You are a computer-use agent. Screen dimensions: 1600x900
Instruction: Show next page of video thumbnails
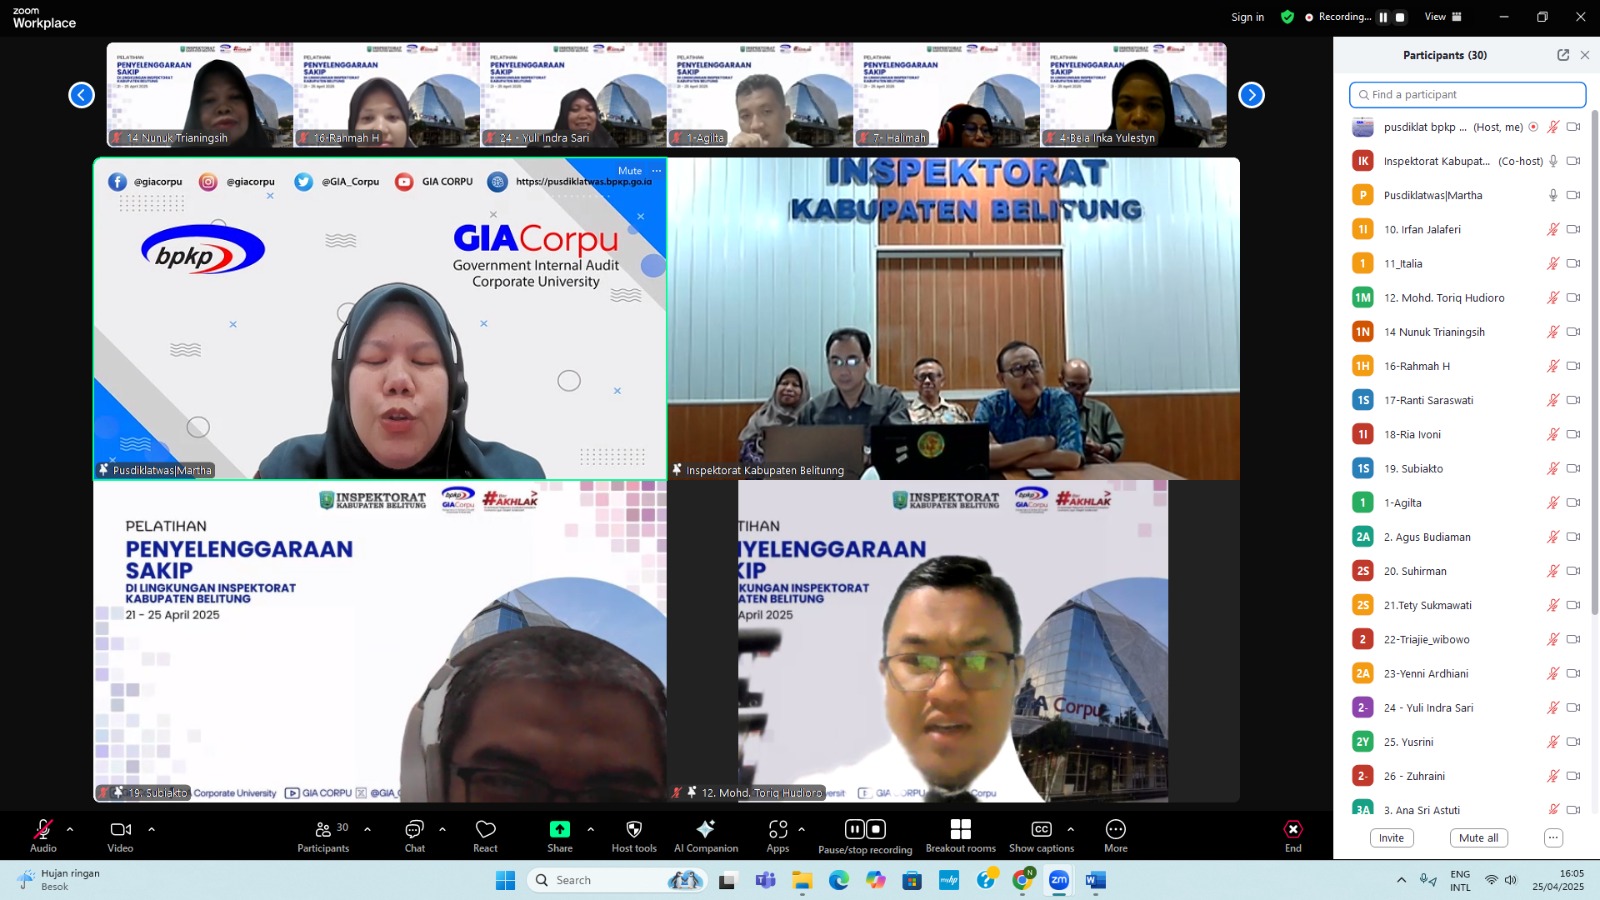pyautogui.click(x=1251, y=95)
